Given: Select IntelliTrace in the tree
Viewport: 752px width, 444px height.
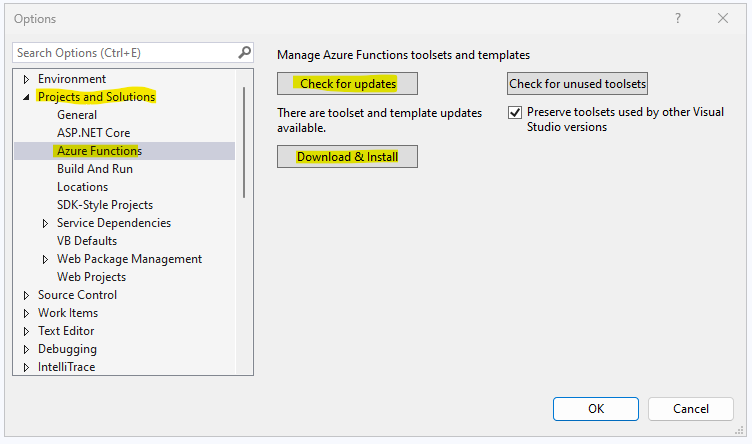Looking at the screenshot, I should click(x=67, y=367).
